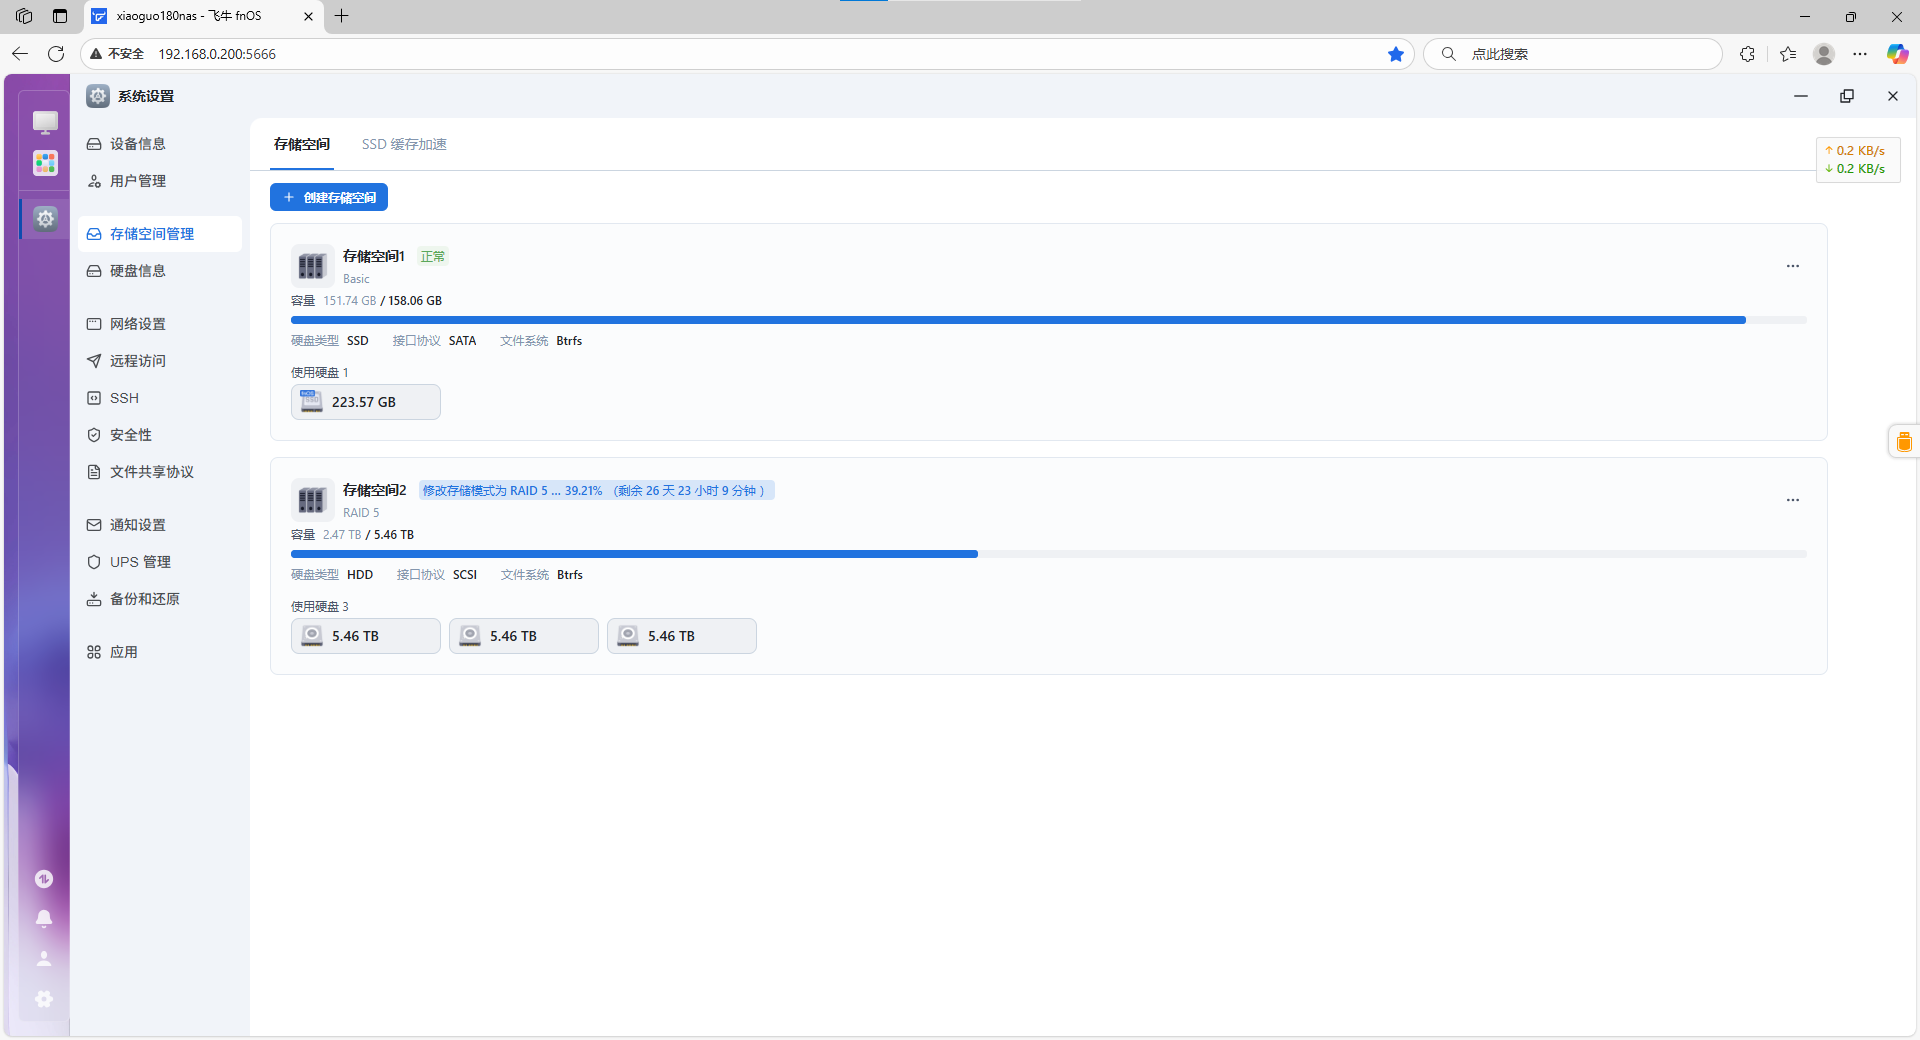Screen dimensions: 1920x1040
Task: Reload the page with refresh icon
Action: pos(56,54)
